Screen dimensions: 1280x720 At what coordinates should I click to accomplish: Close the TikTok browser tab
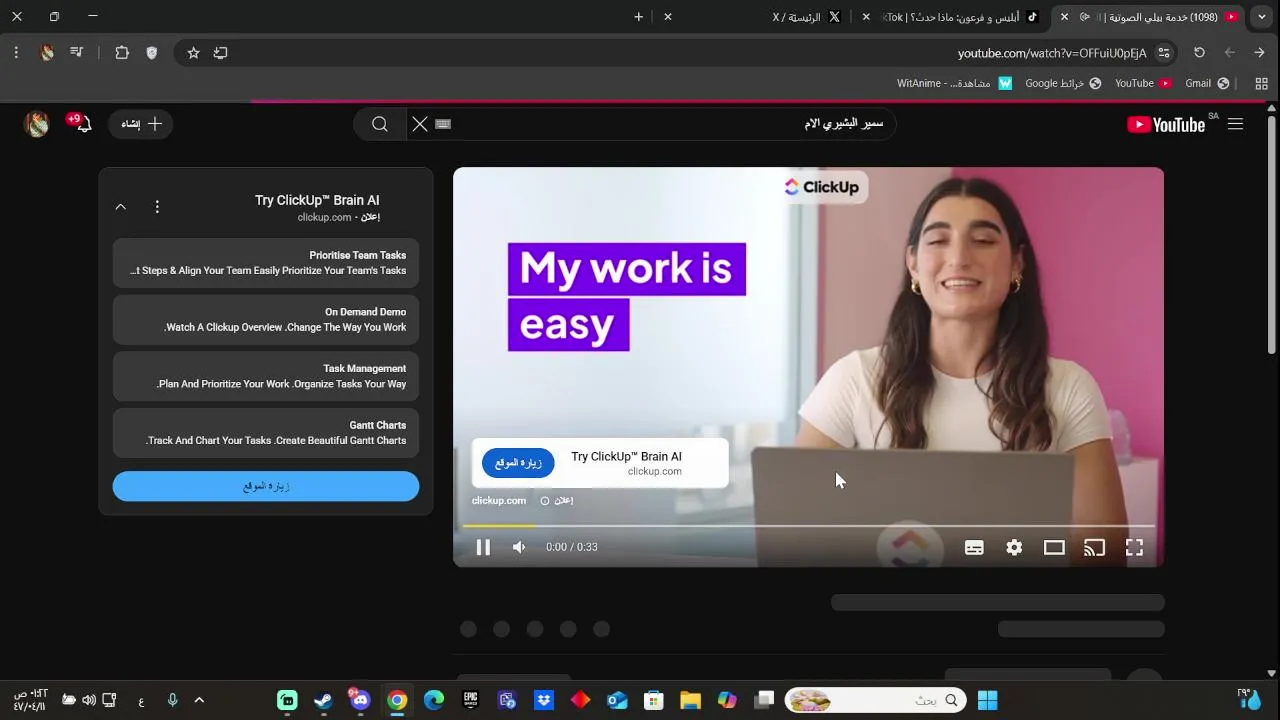[866, 17]
